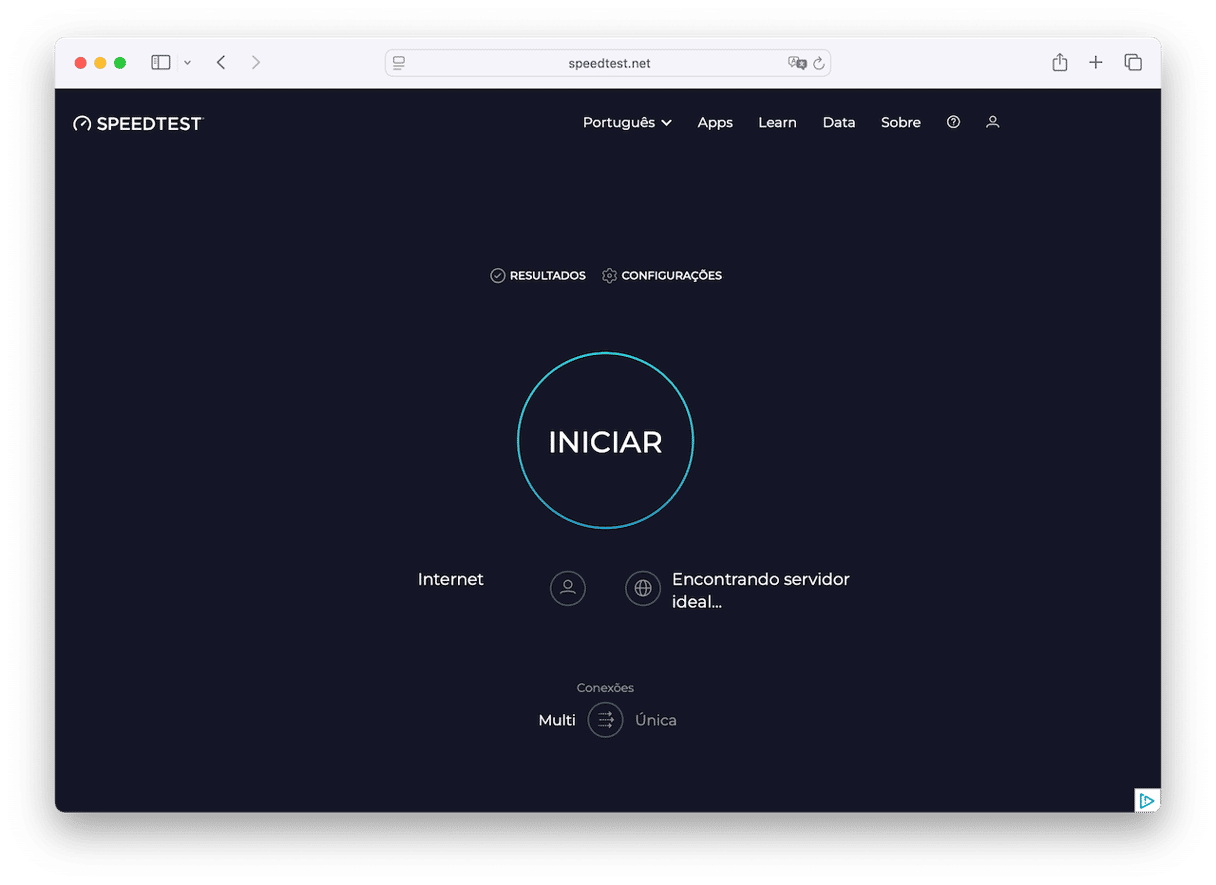Open the Apps menu item
The width and height of the screenshot is (1216, 885).
(x=715, y=122)
